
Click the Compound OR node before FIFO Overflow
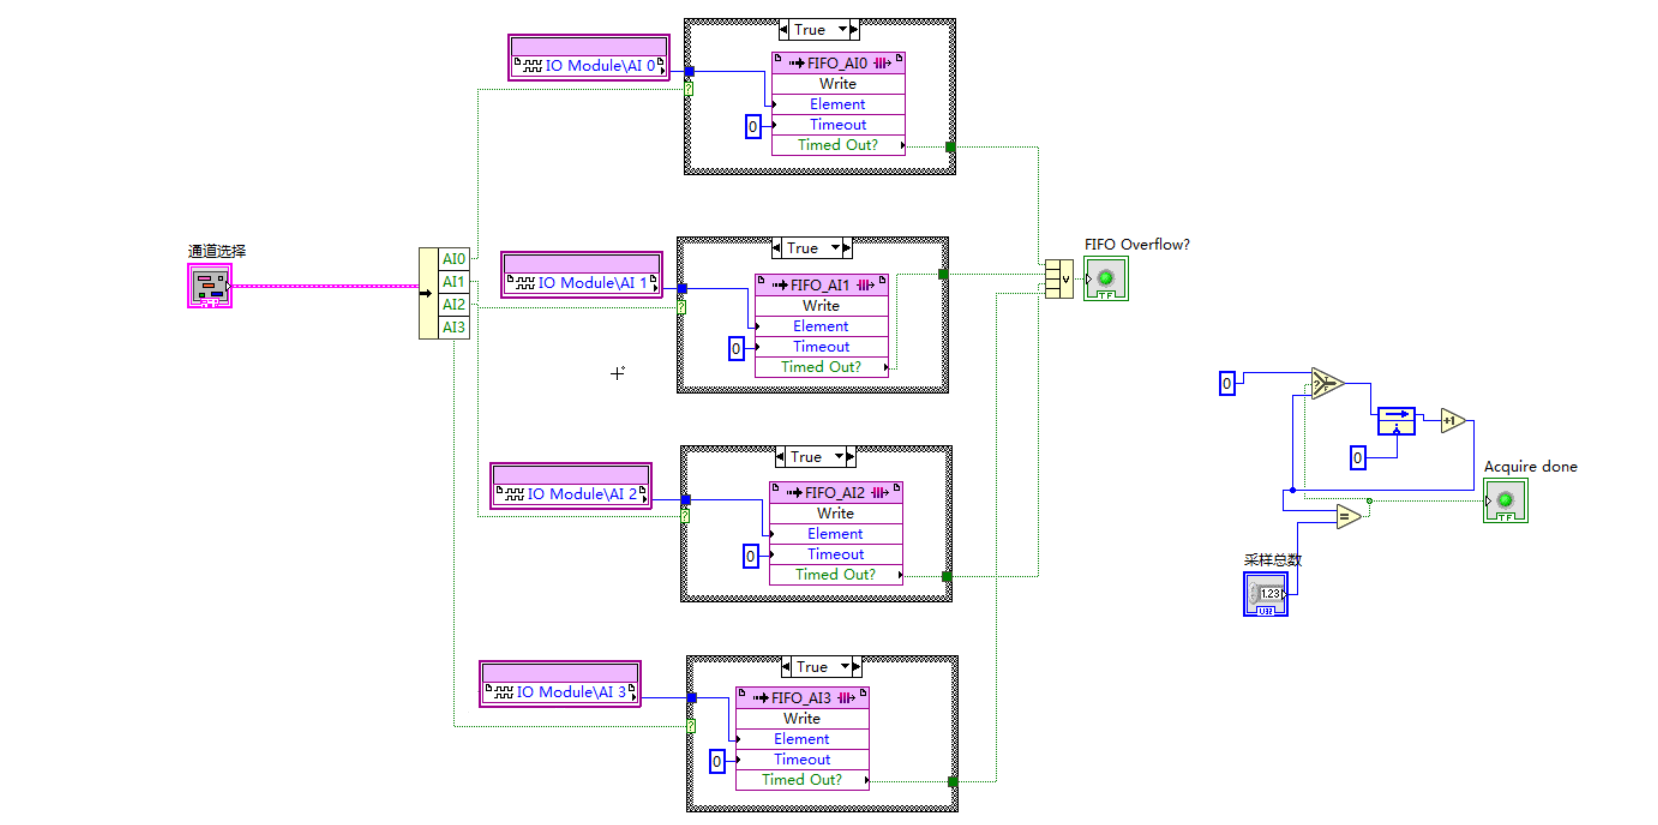click(1059, 279)
